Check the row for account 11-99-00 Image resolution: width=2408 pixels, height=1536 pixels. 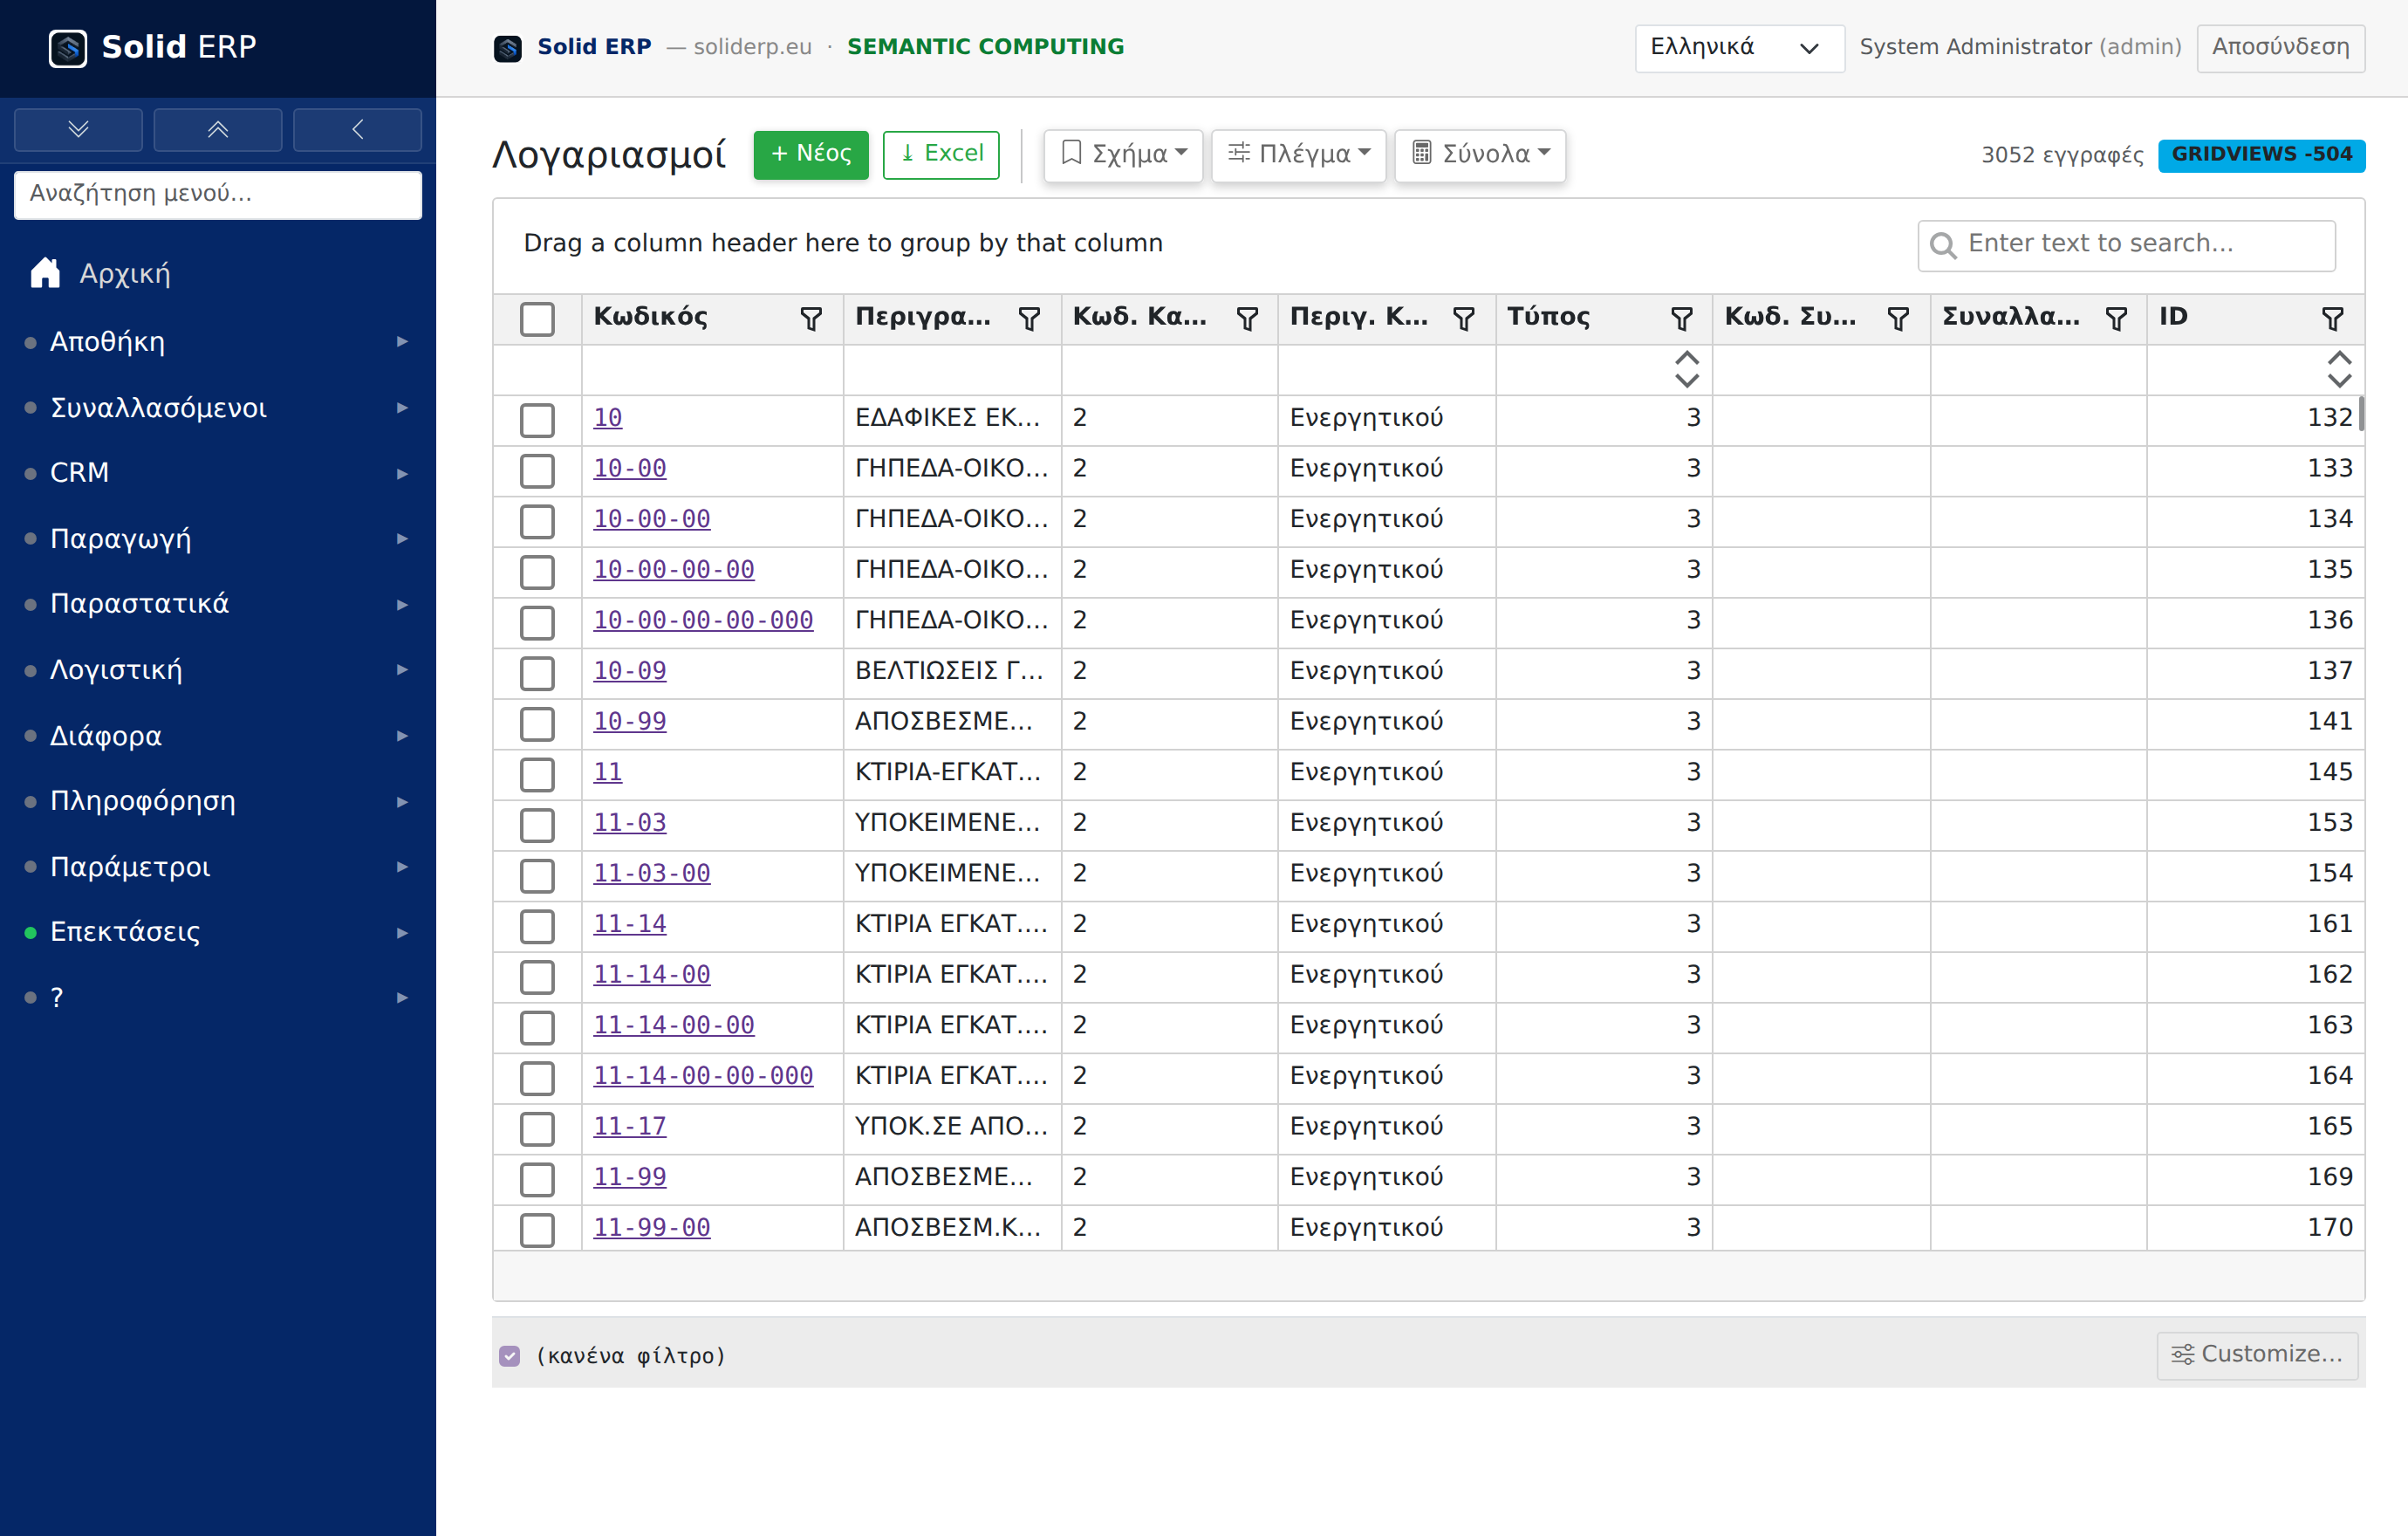(537, 1230)
